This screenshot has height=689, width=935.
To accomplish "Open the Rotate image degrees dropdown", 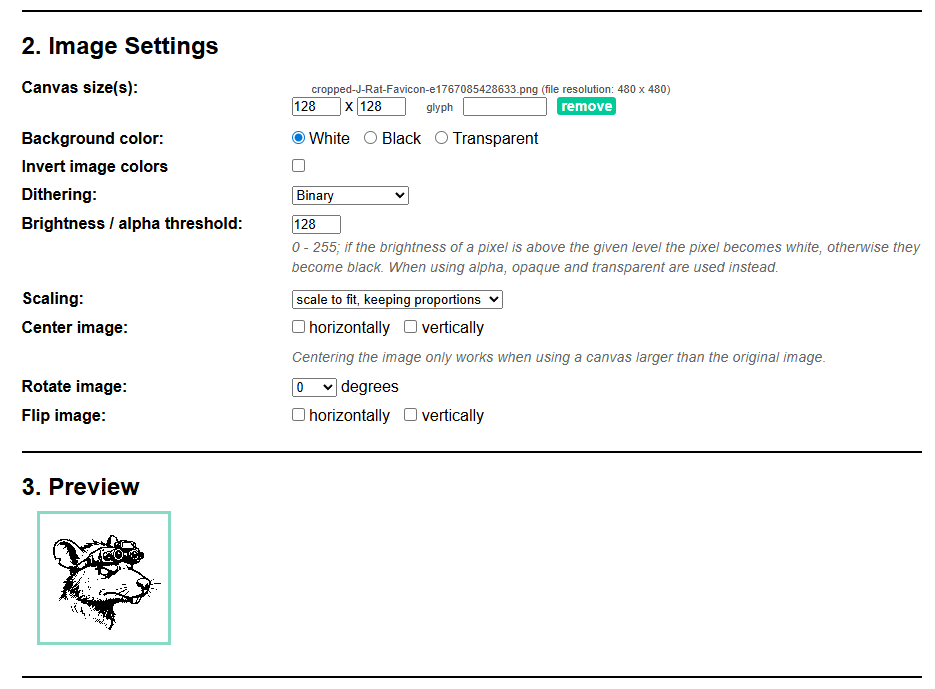I will 314,387.
